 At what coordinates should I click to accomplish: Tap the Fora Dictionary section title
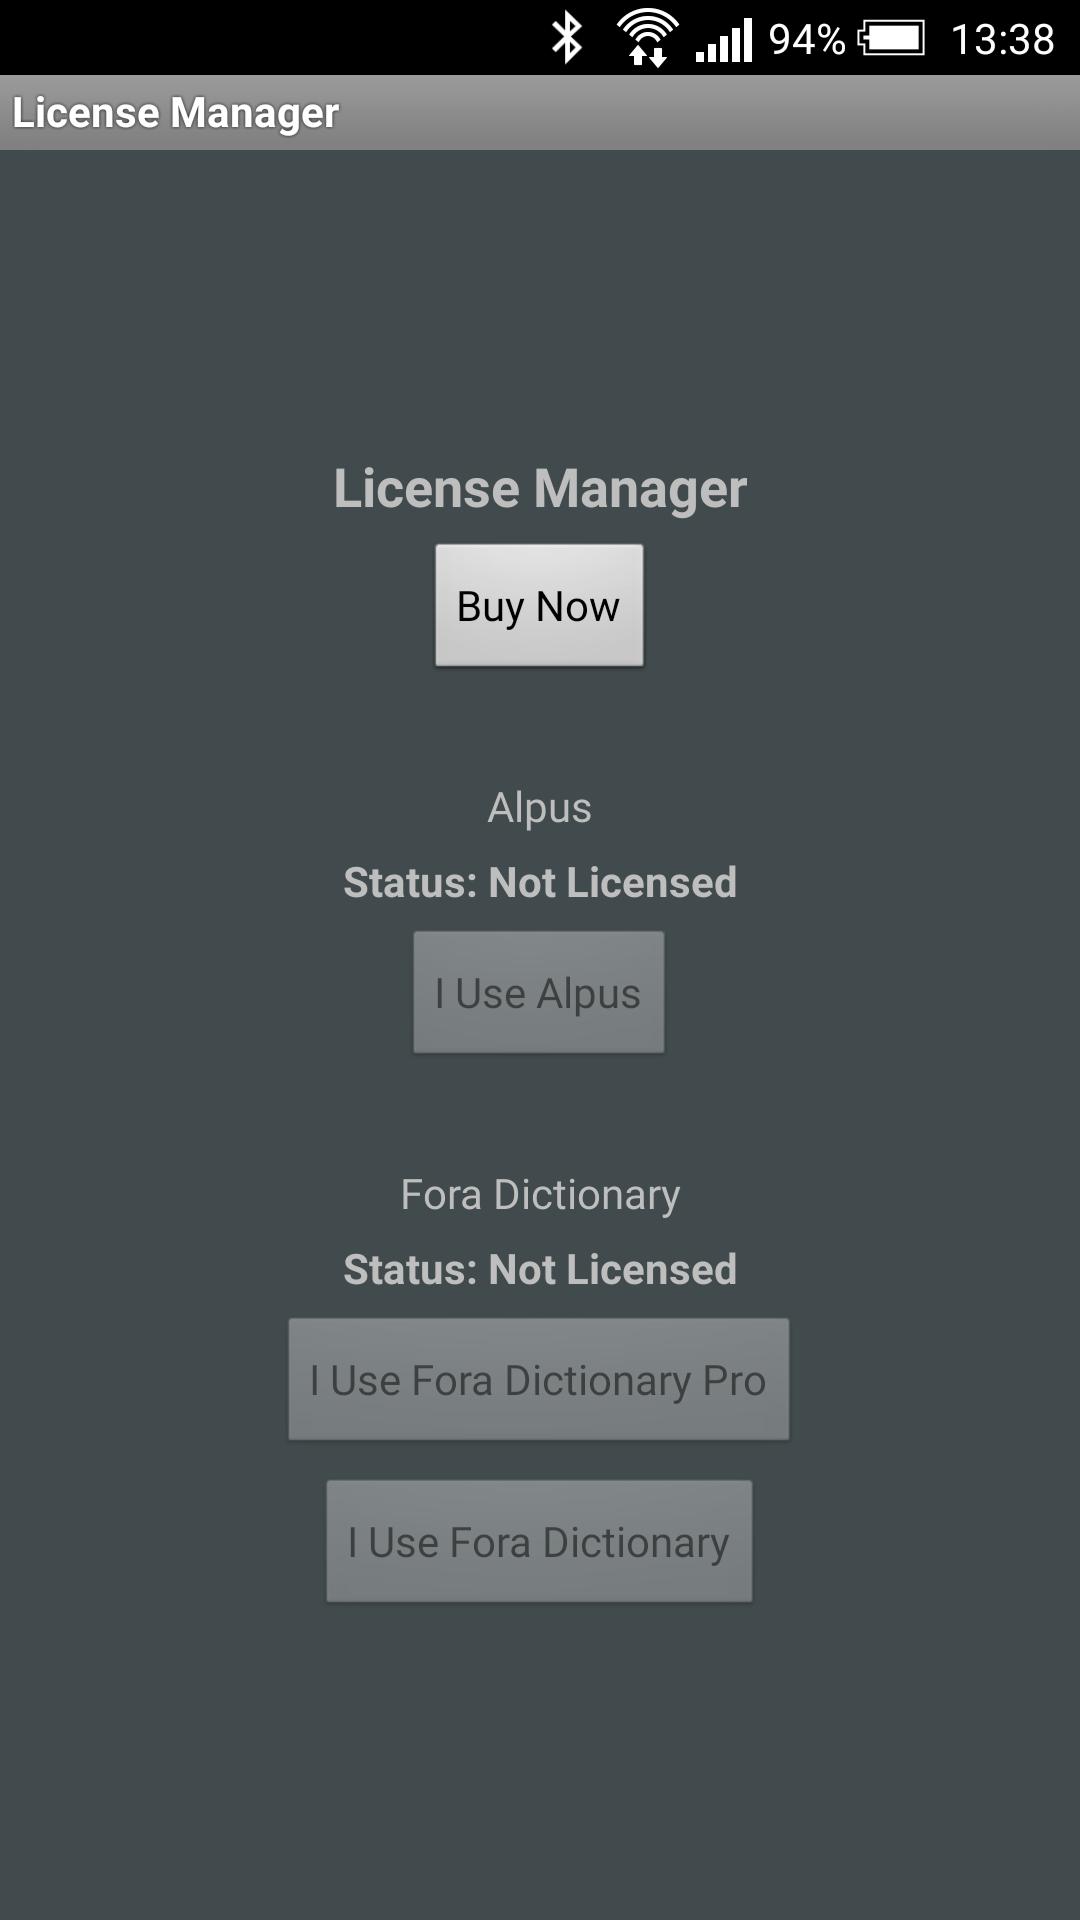point(540,1194)
